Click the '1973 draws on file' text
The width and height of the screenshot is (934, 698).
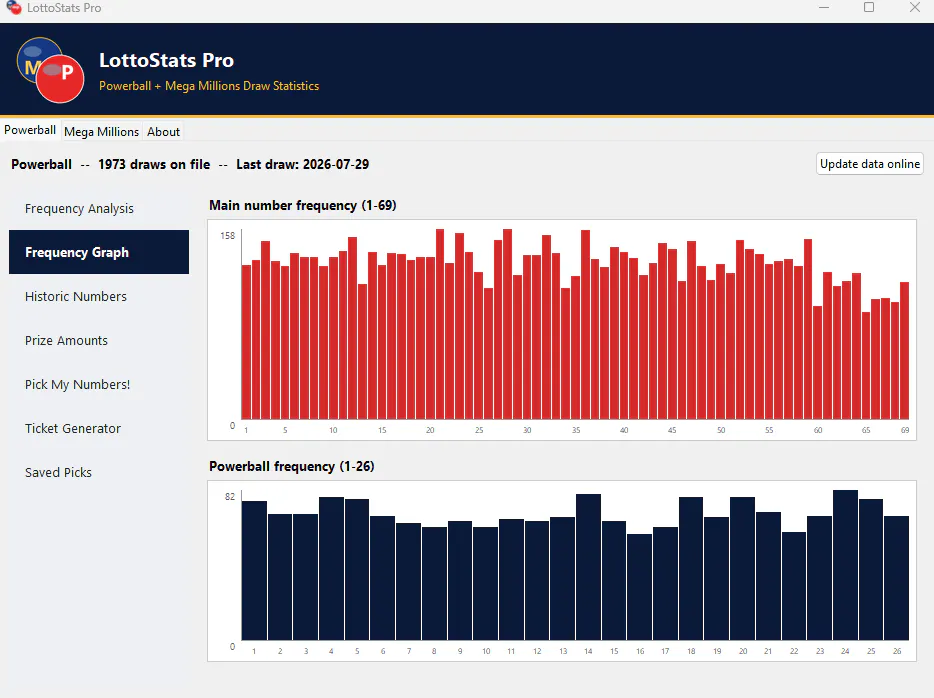(154, 164)
